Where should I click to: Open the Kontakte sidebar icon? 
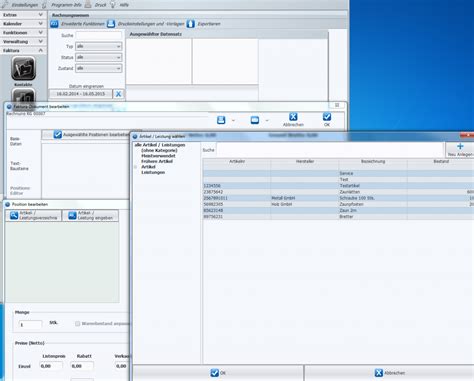(x=23, y=69)
